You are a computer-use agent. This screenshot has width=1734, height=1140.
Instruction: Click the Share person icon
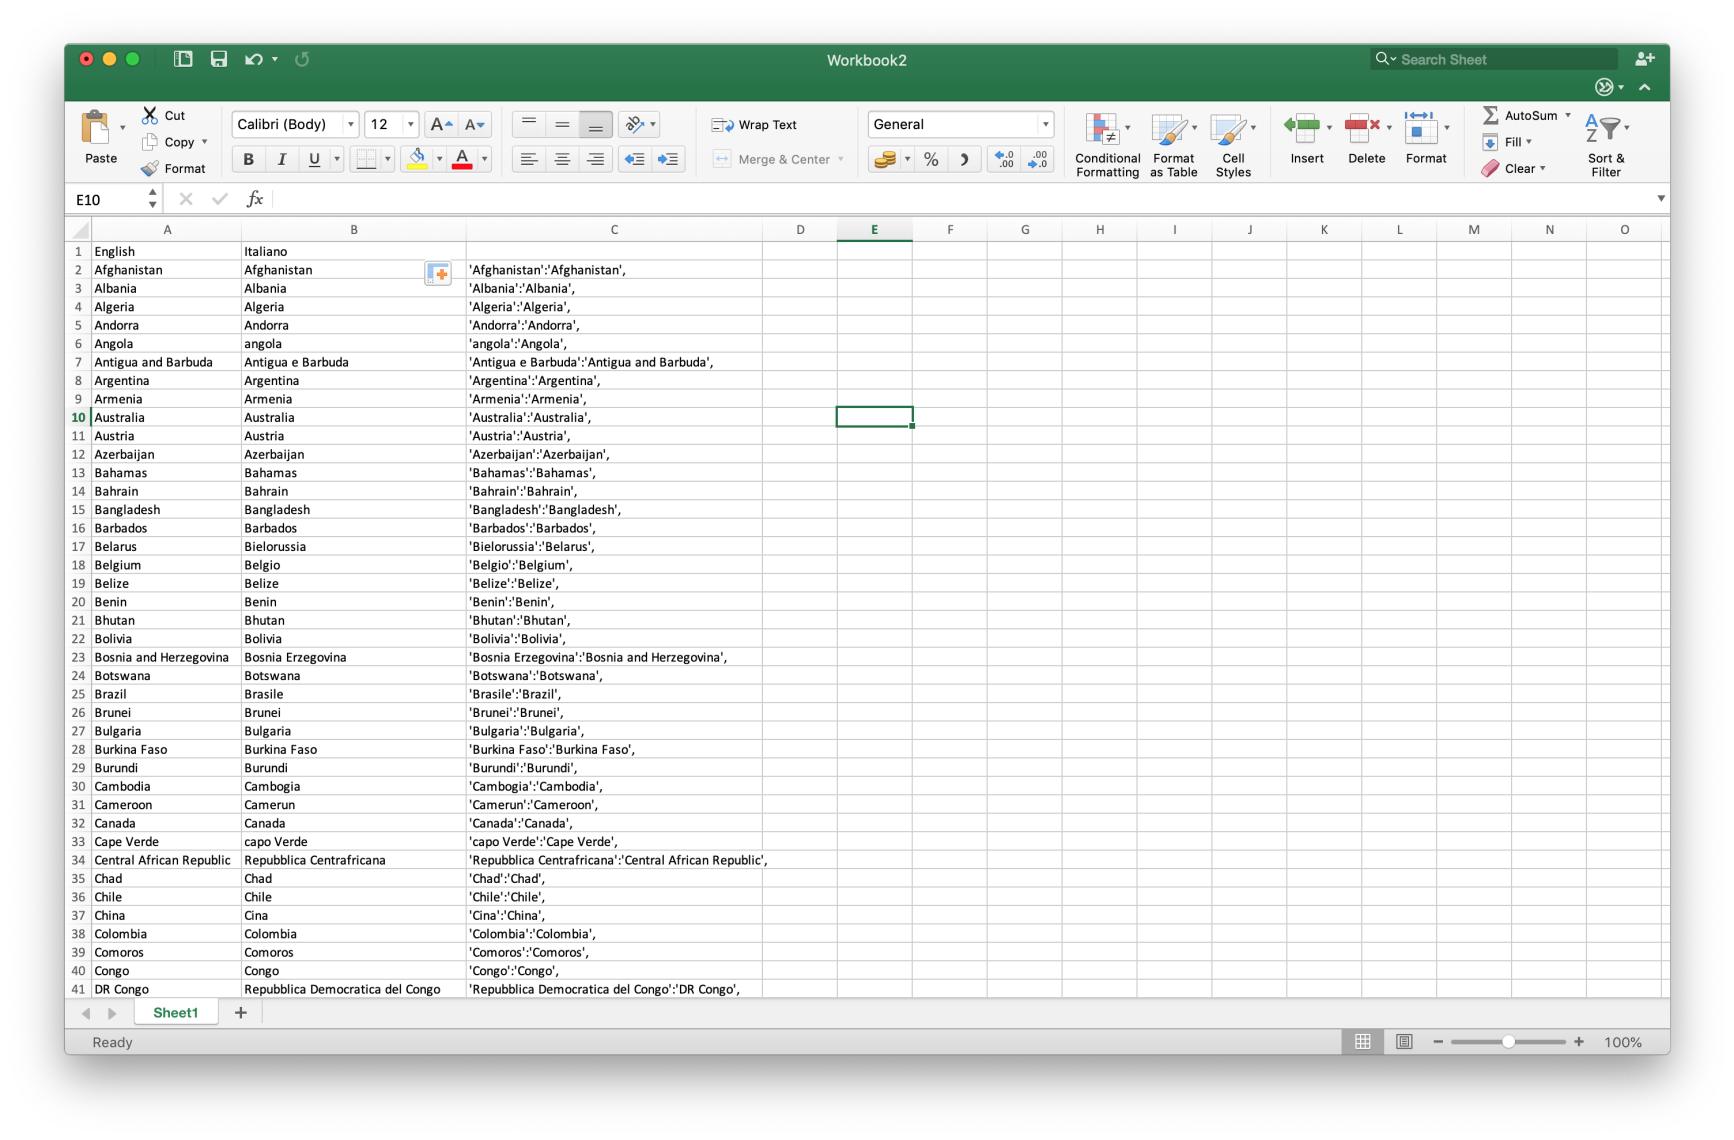click(x=1644, y=59)
